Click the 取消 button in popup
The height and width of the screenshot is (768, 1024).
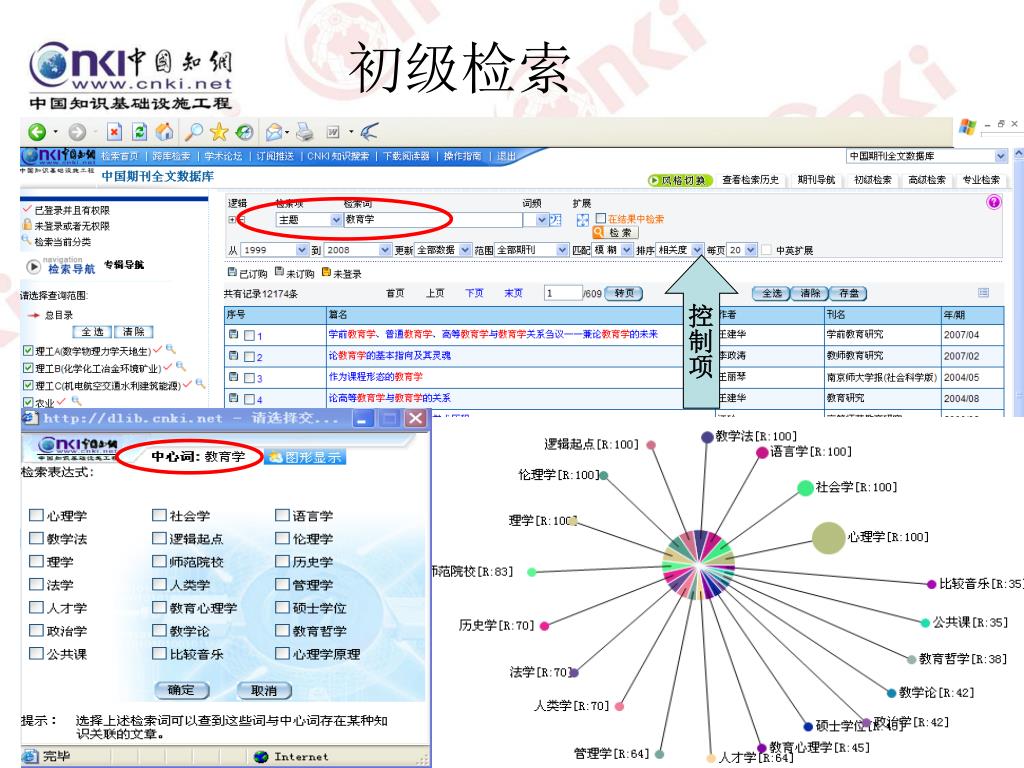tap(264, 690)
